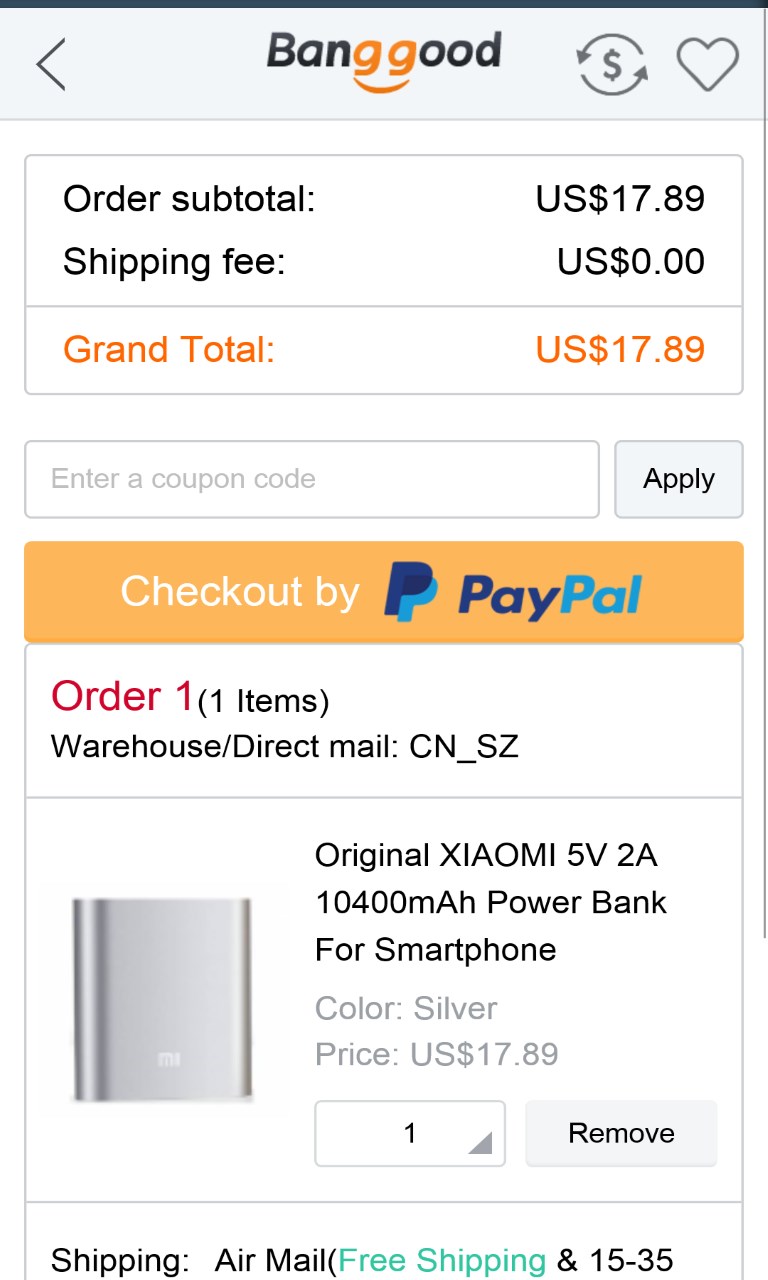This screenshot has height=1280, width=768.
Task: Open the quantity selector showing 1
Action: pos(409,1133)
